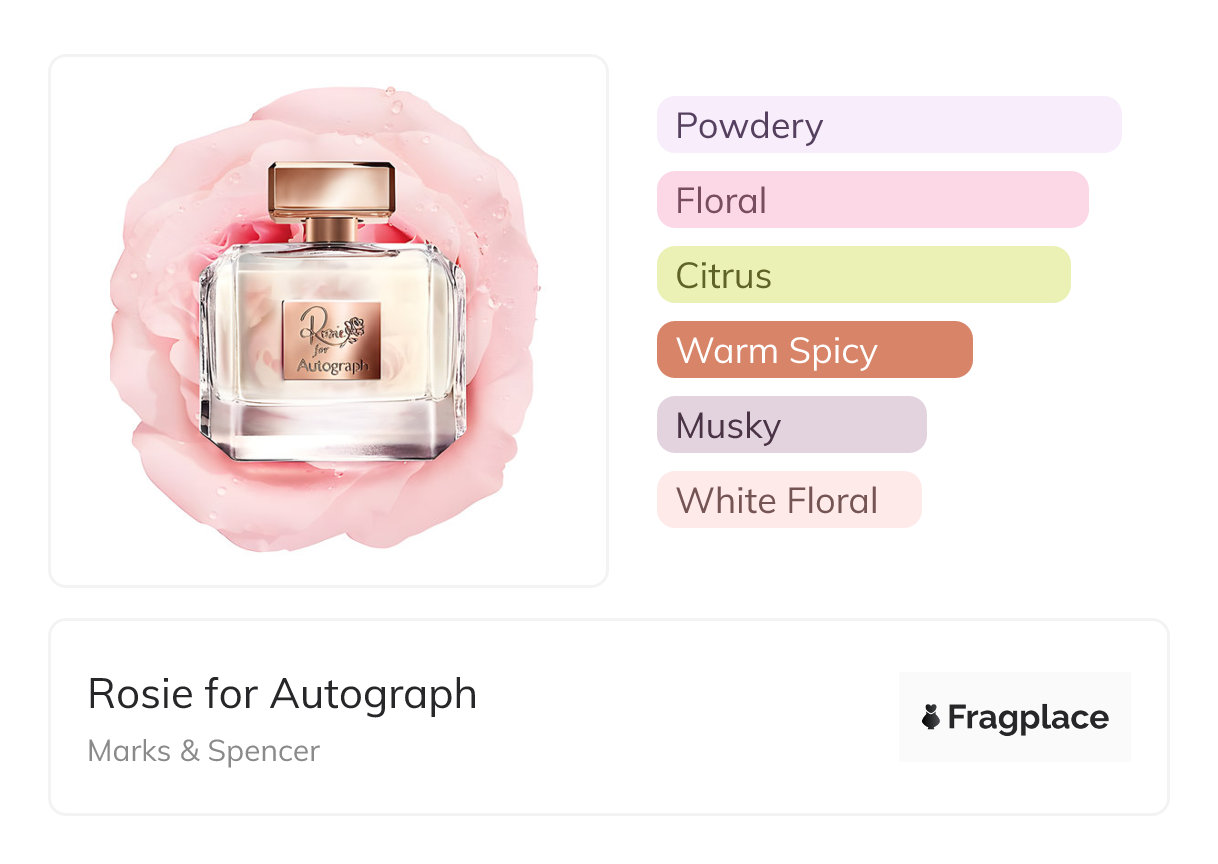Screen dimensions: 1218x864
Task: Click the gold perfume bottle cap
Action: pos(331,189)
